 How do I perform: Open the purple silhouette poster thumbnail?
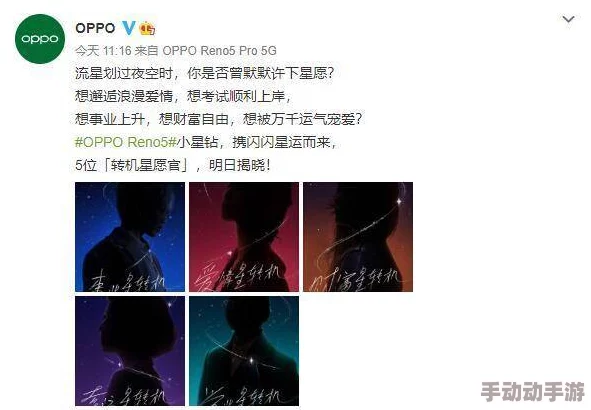(130, 351)
